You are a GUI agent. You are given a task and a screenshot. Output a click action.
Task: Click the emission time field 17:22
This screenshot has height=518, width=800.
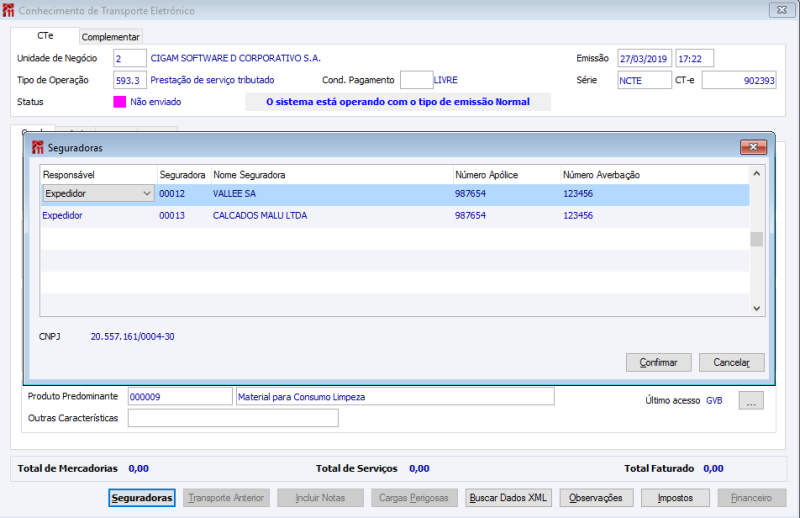point(694,58)
